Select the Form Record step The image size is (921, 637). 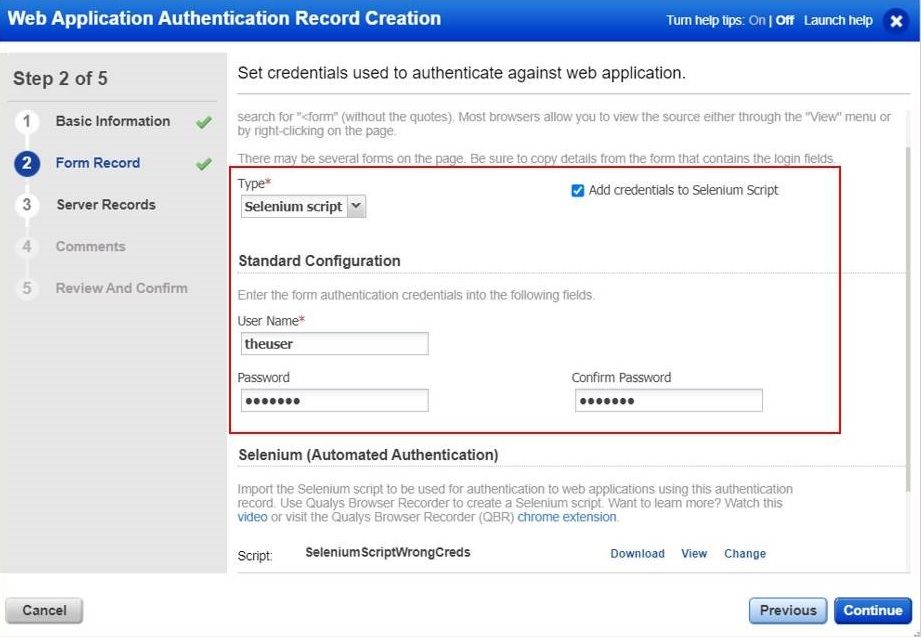(x=98, y=163)
